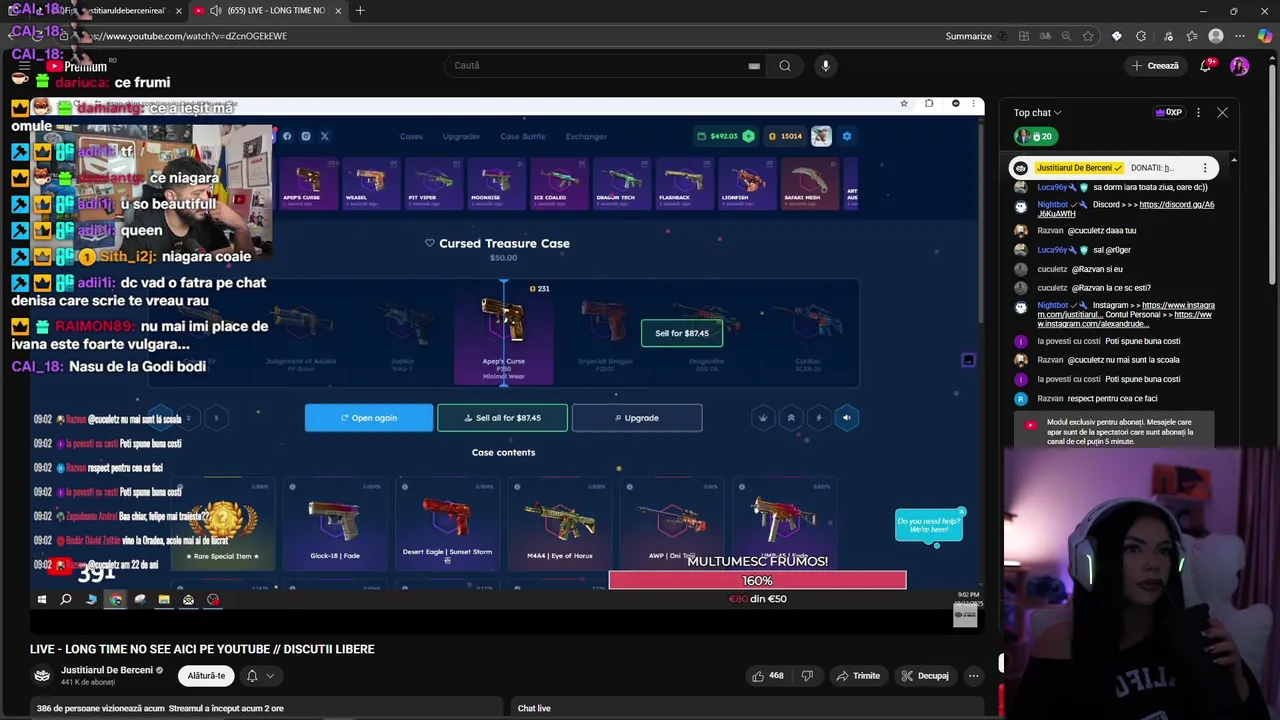The width and height of the screenshot is (1280, 720).
Task: Open the Discord link in chat
Action: [x=1125, y=209]
